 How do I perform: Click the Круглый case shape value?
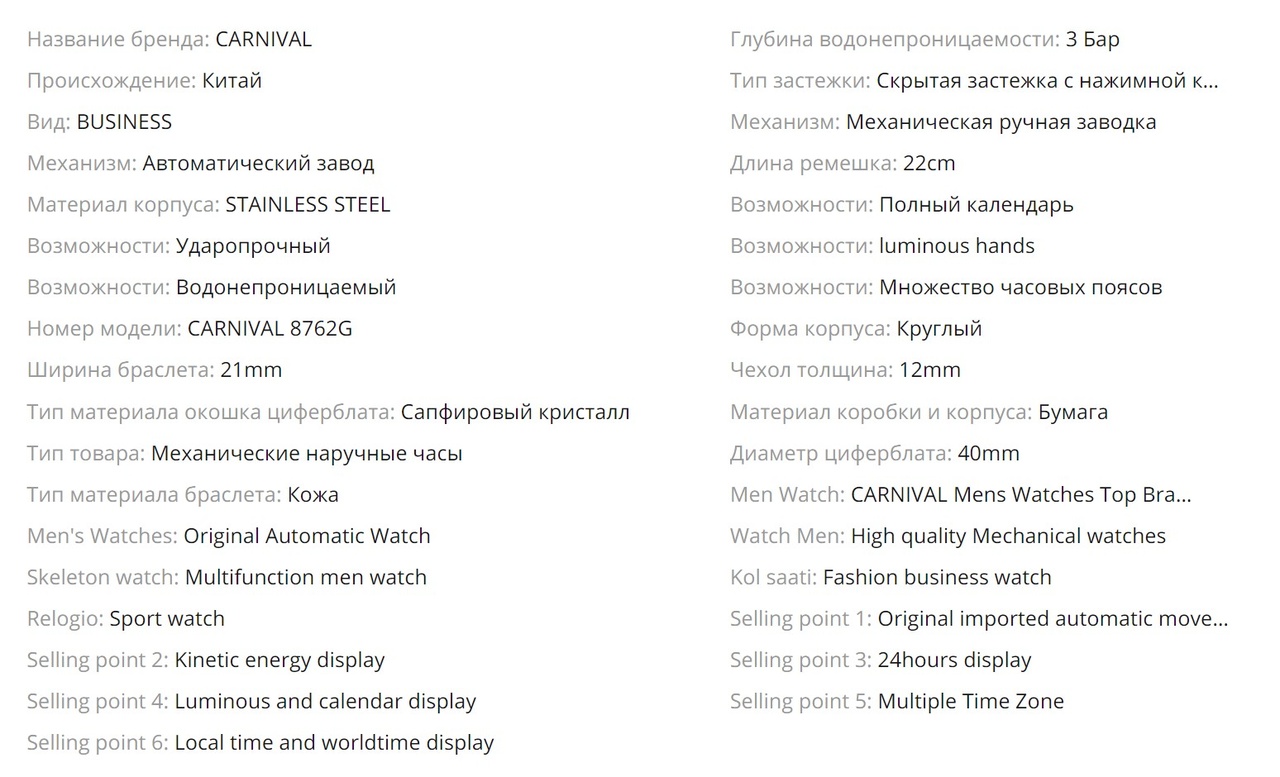tap(940, 328)
